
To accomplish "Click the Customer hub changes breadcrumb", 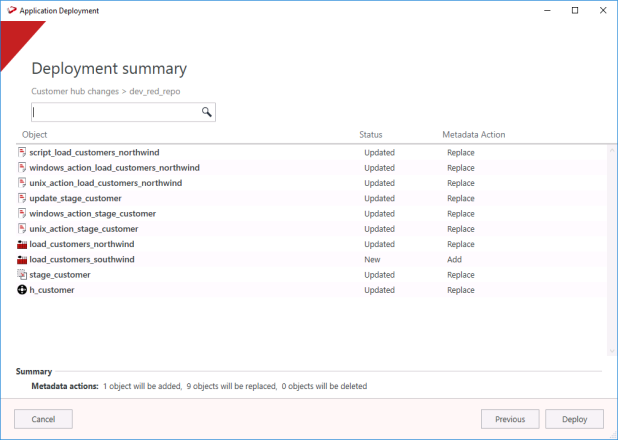I will (x=74, y=91).
